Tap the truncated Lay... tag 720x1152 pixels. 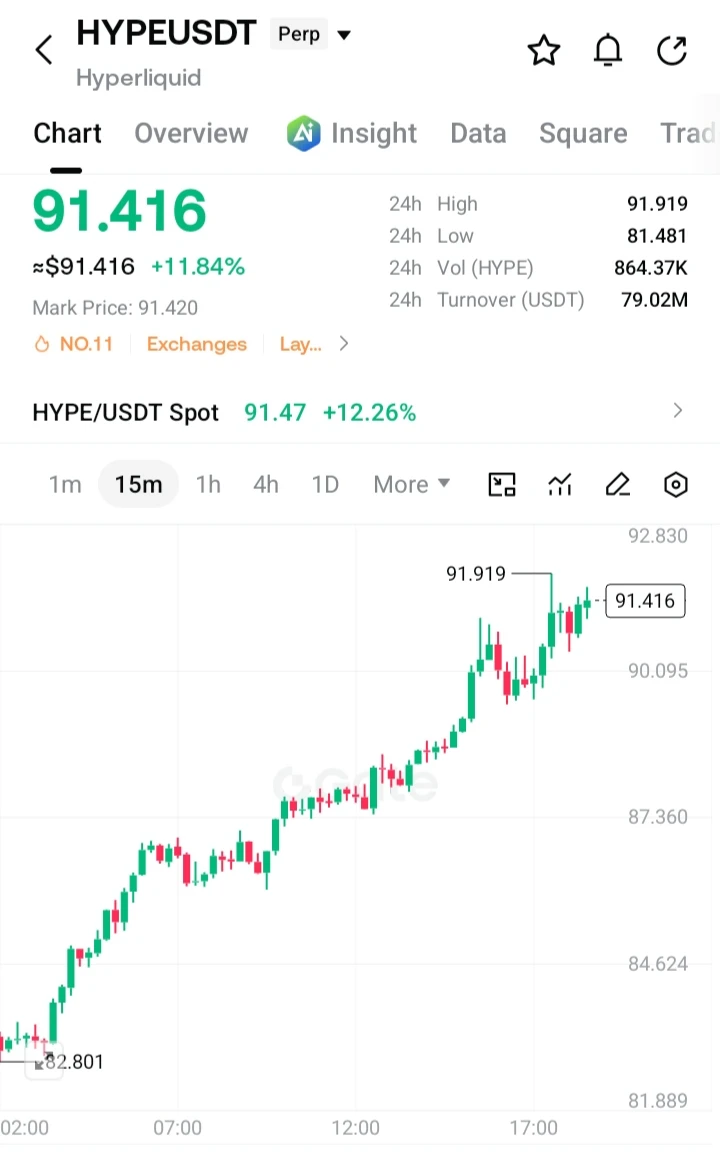300,344
